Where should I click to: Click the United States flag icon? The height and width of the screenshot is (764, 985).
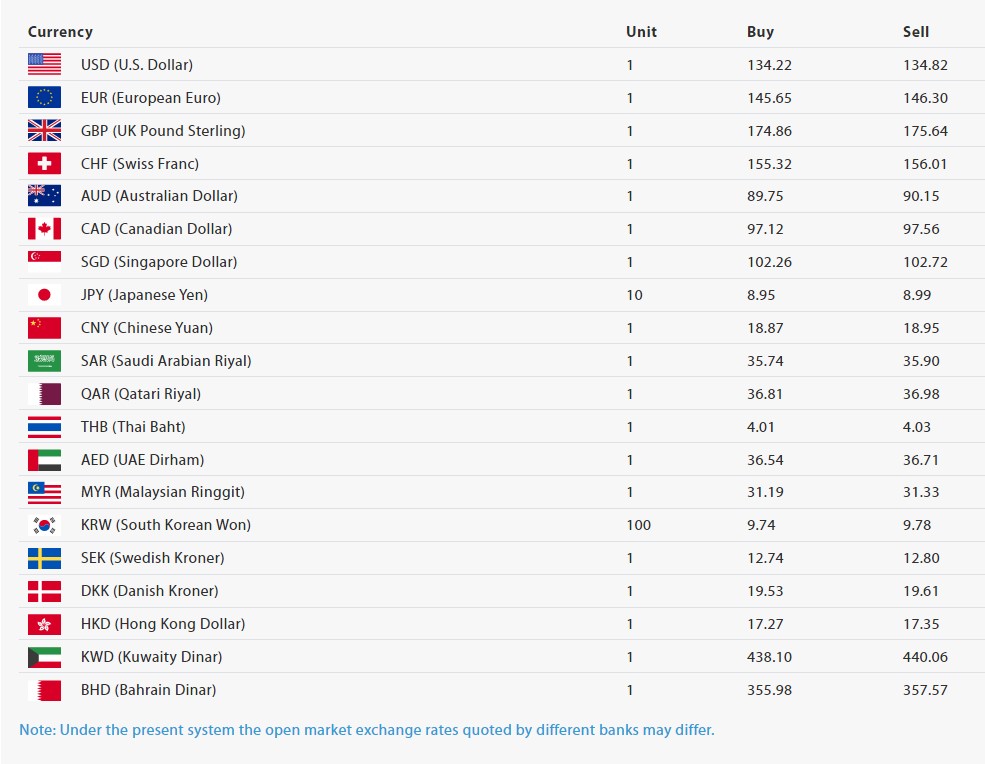[44, 65]
